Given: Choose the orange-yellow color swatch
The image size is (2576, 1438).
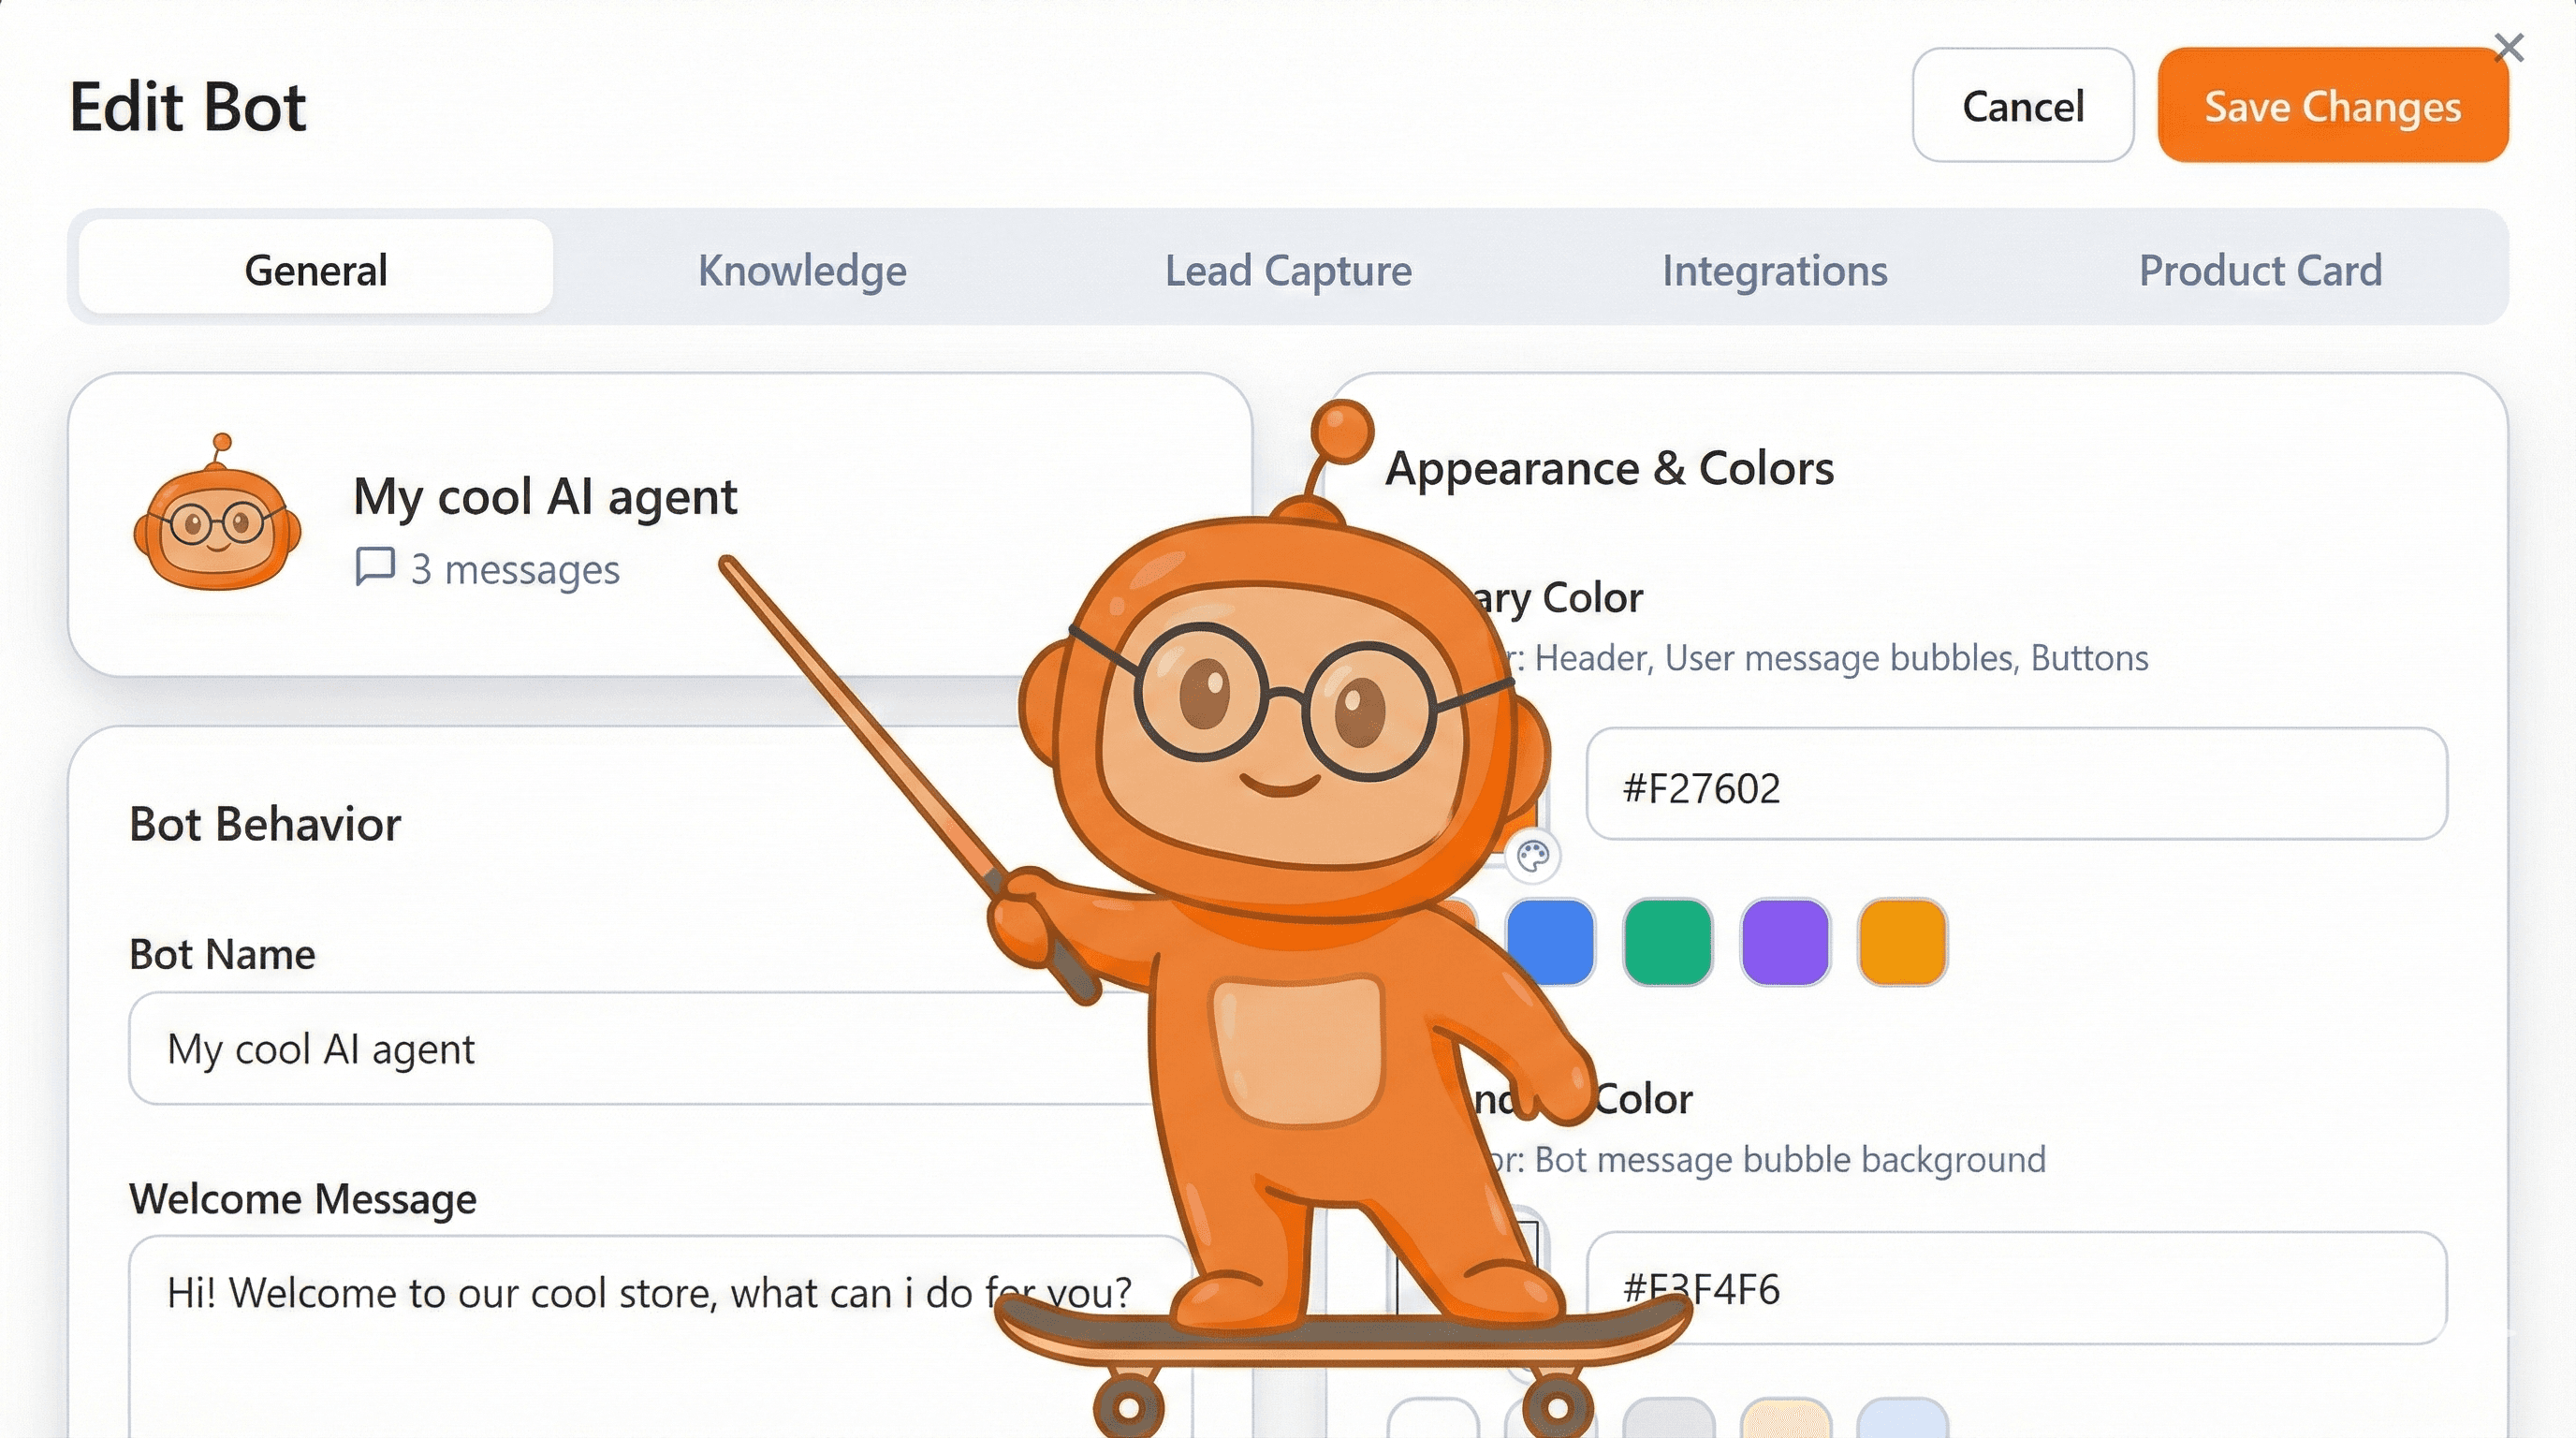Looking at the screenshot, I should [1902, 941].
